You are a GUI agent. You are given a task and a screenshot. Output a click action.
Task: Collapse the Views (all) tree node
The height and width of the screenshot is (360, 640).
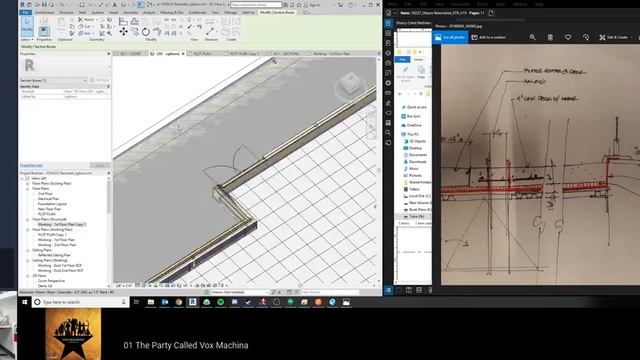coord(22,178)
